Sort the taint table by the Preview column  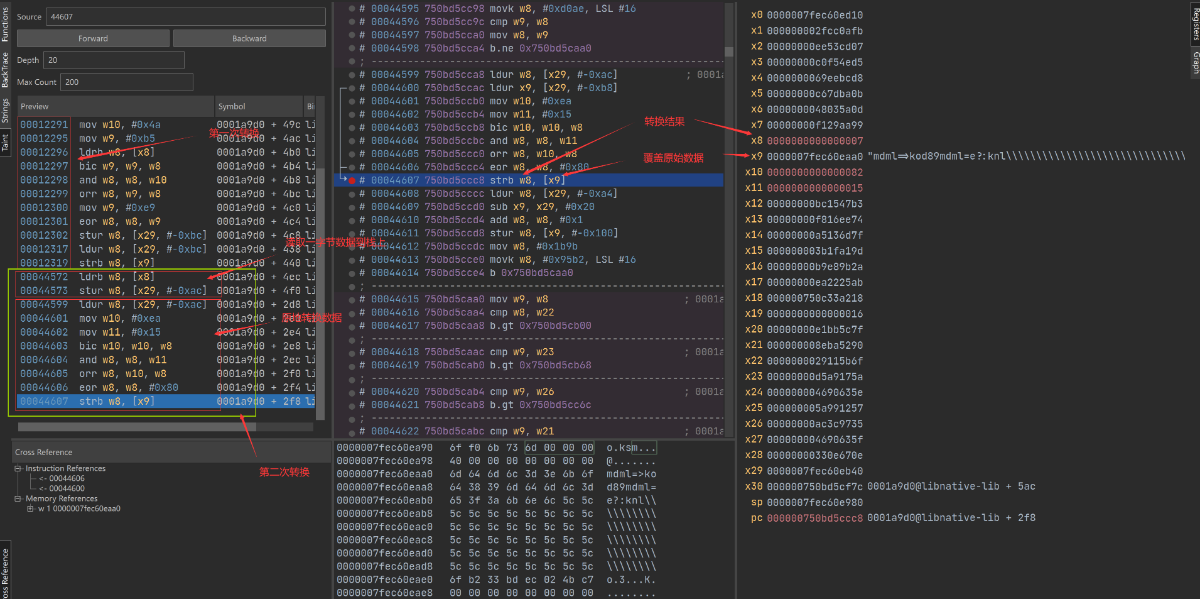tap(116, 106)
